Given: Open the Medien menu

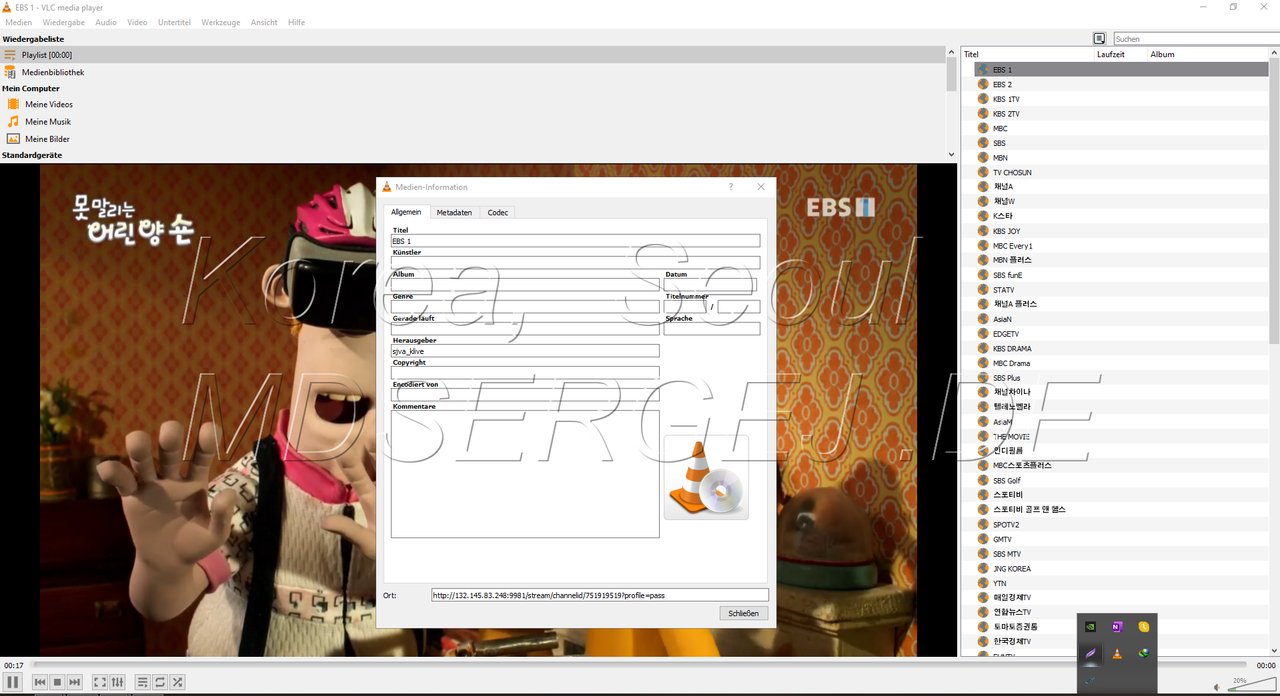Looking at the screenshot, I should click(19, 22).
